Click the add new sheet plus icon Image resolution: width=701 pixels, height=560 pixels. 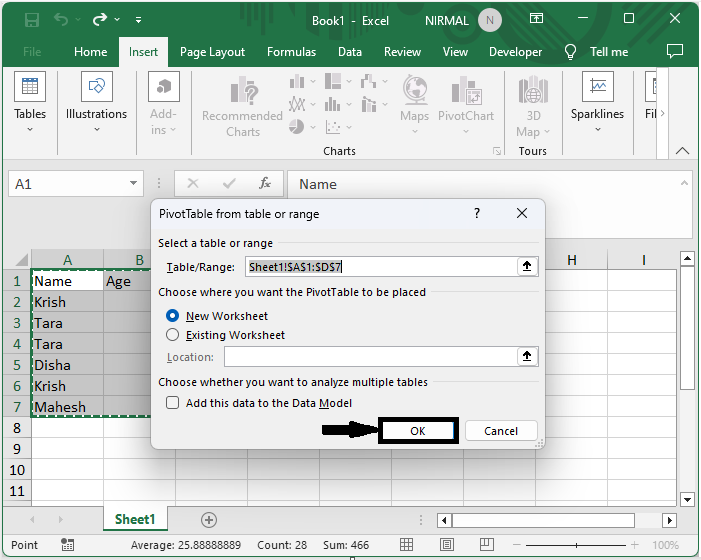(x=209, y=519)
